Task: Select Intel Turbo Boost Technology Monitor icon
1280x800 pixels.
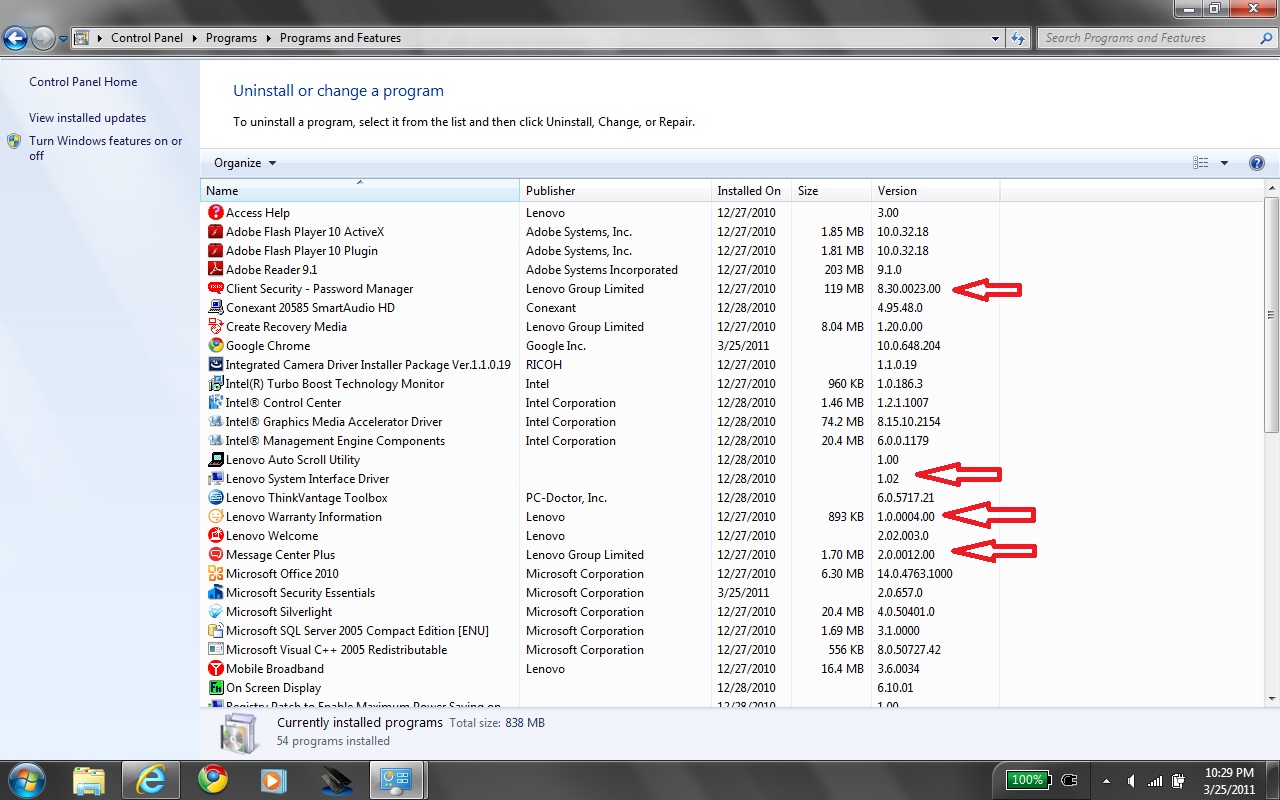Action: pos(215,383)
